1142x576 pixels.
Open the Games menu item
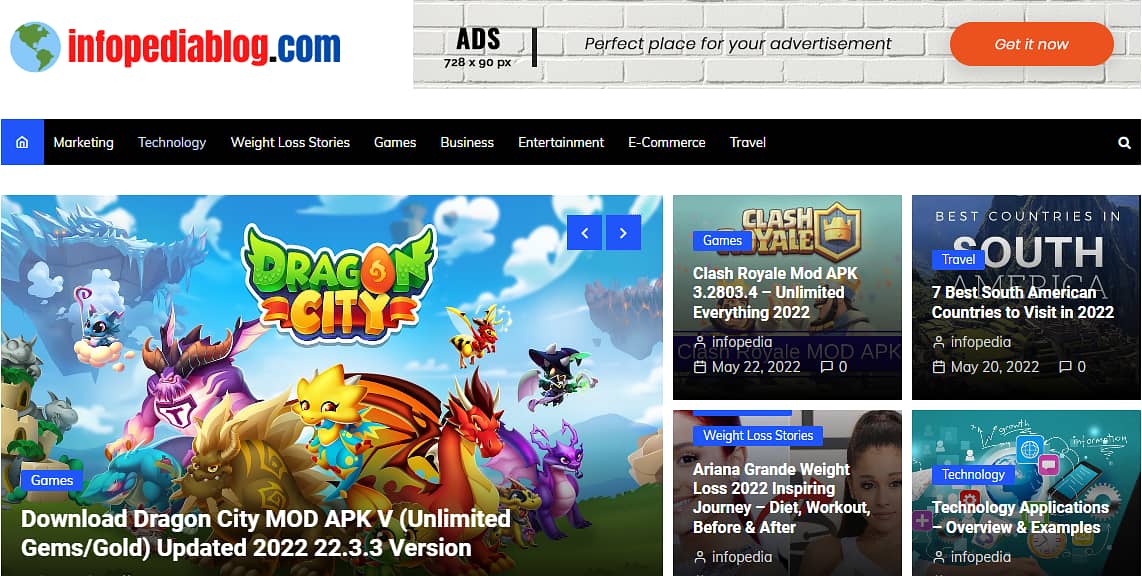click(x=395, y=143)
